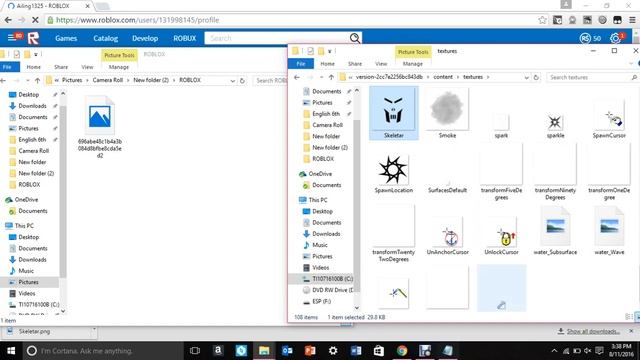Go back in the textures window

click(x=297, y=77)
